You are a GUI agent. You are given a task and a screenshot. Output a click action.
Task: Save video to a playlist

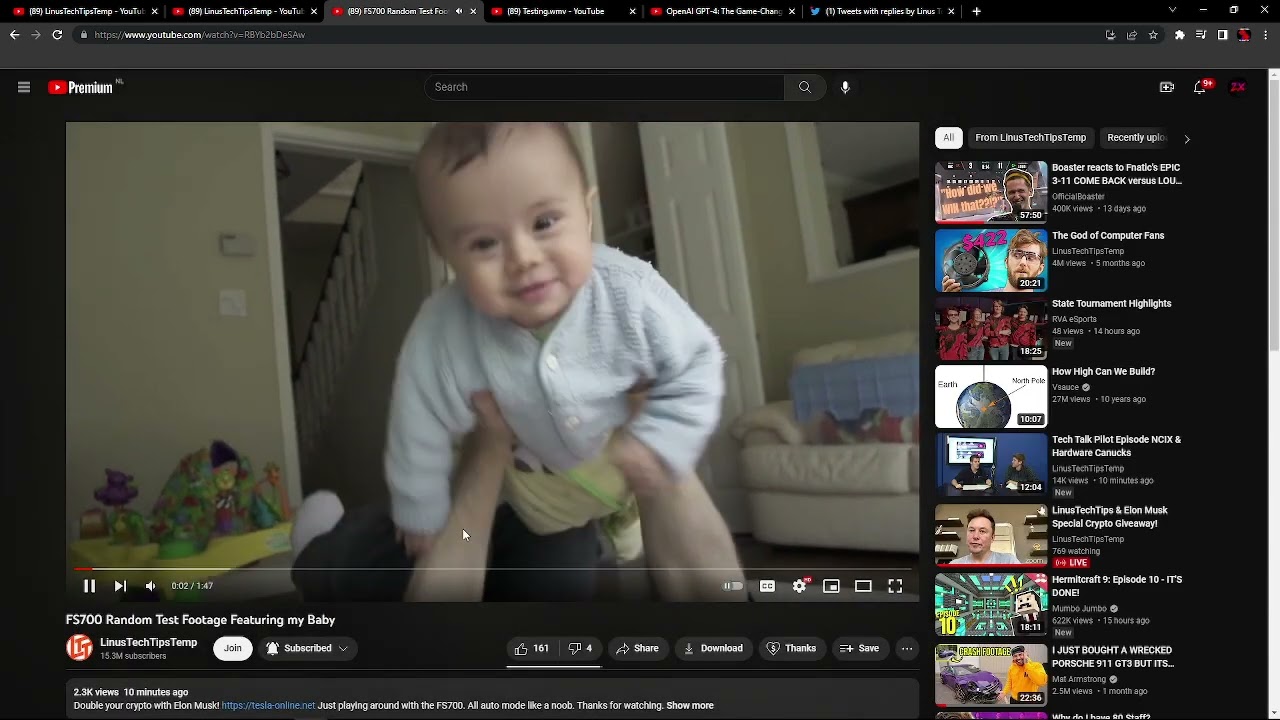859,648
